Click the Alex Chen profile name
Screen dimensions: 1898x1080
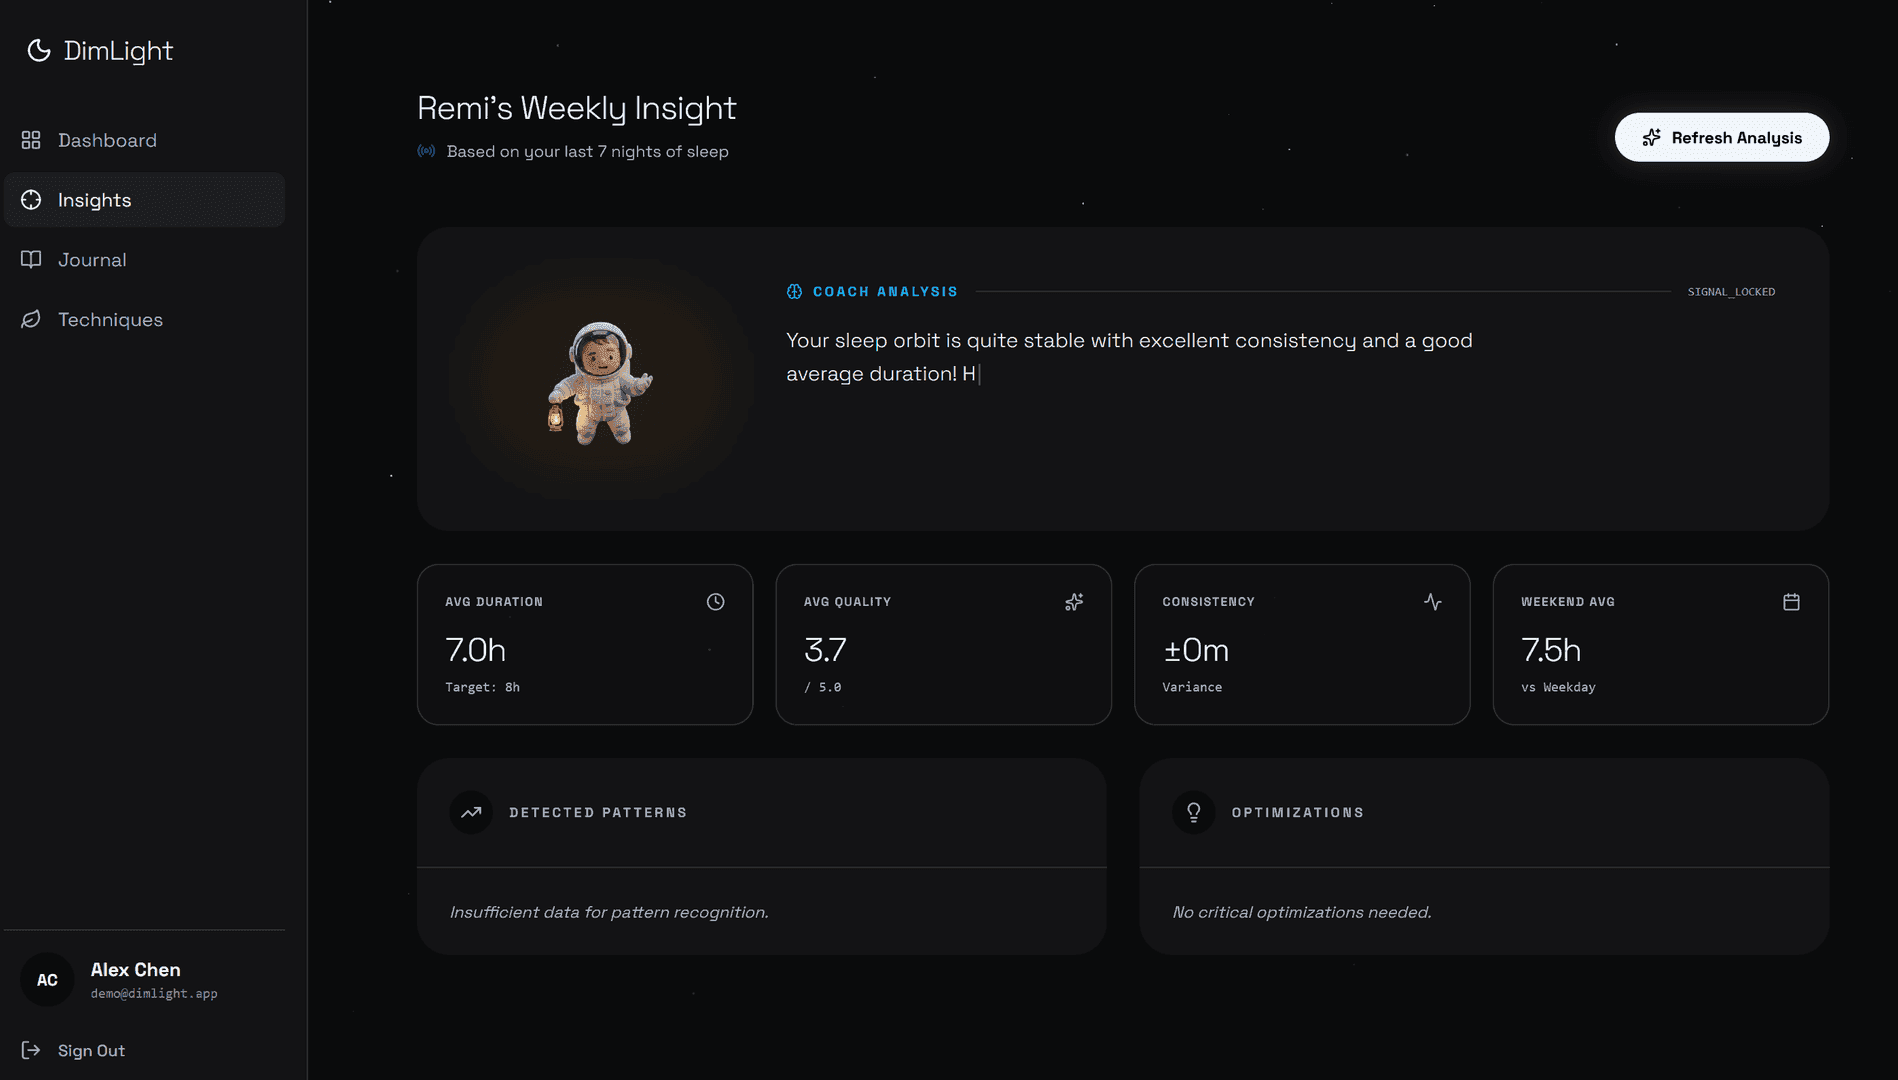(136, 970)
